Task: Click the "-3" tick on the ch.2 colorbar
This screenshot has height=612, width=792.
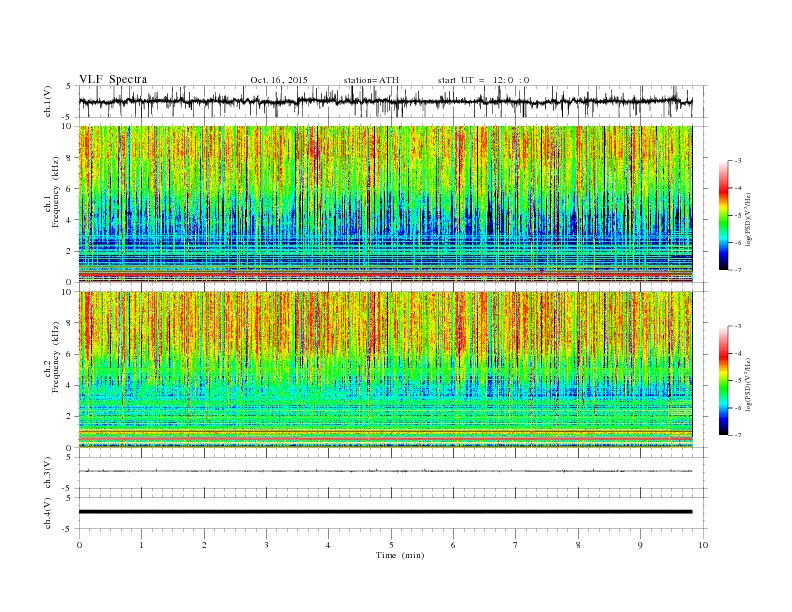Action: click(x=738, y=326)
